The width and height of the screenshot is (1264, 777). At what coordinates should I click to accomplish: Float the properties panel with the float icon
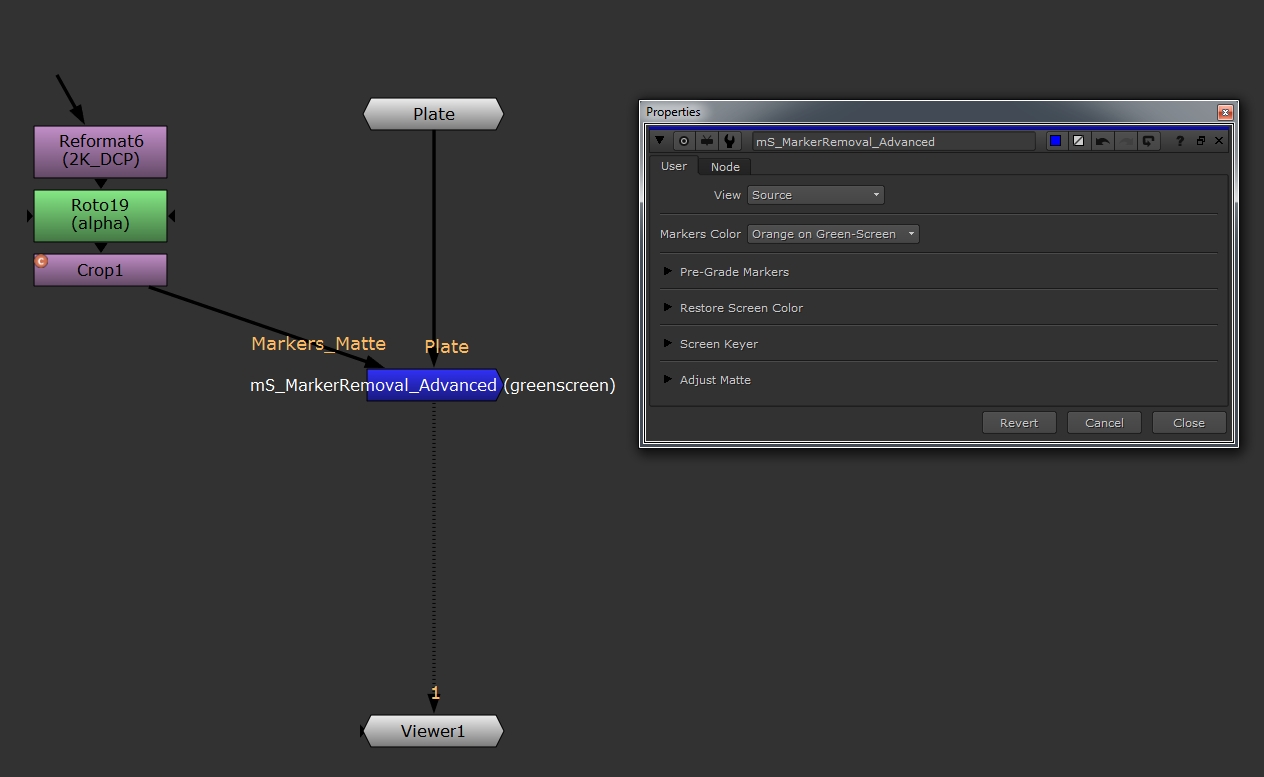coord(1200,141)
